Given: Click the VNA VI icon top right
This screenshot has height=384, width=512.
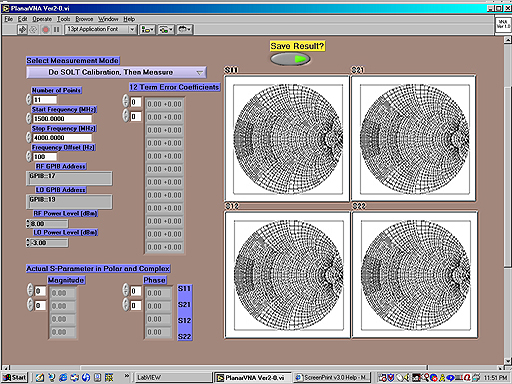Looking at the screenshot, I should [503, 24].
